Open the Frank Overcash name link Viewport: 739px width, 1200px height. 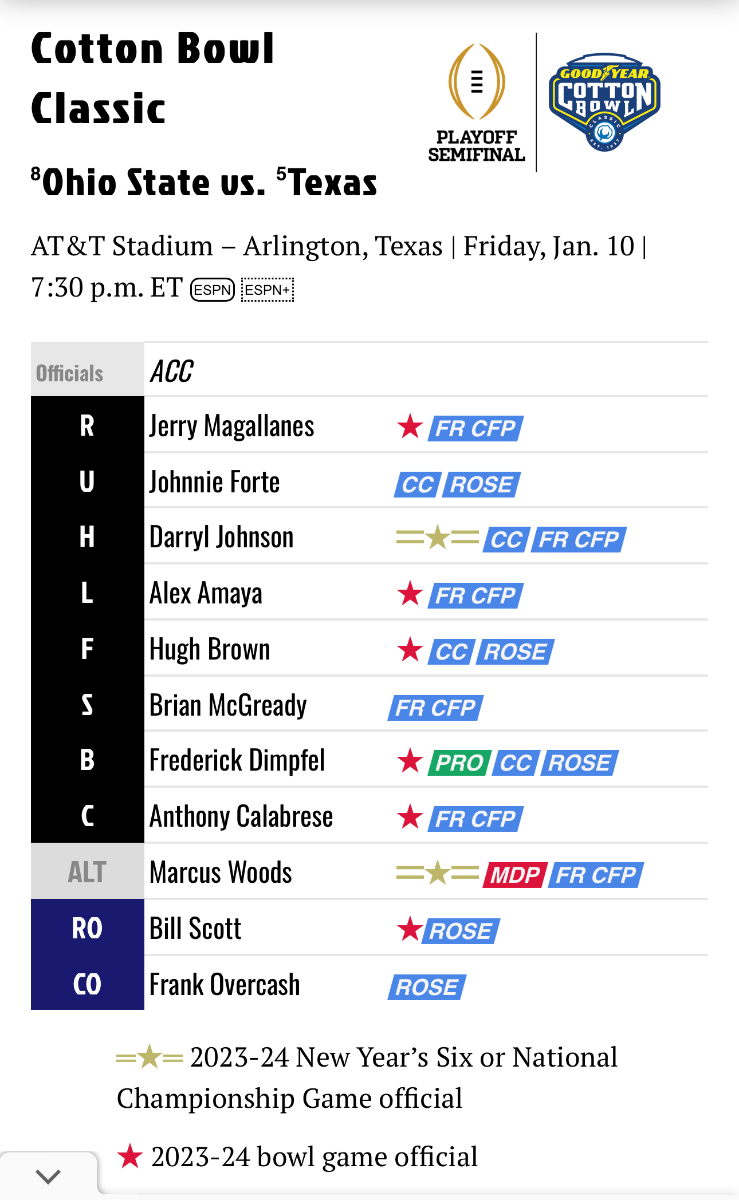(x=224, y=985)
